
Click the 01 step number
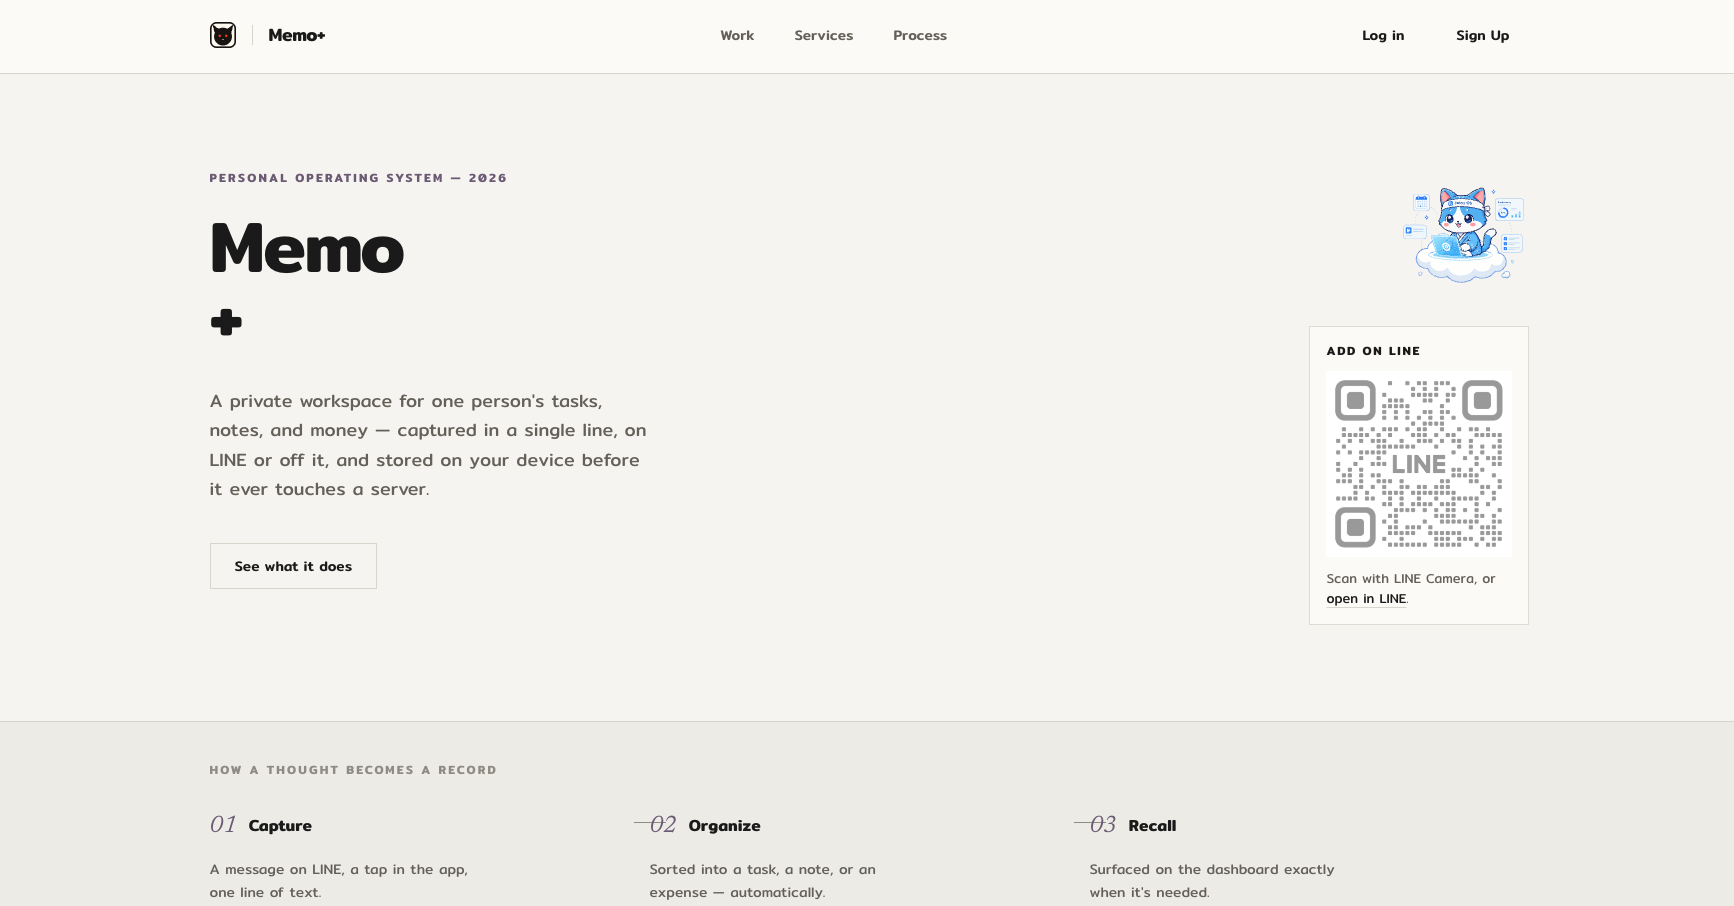(223, 824)
